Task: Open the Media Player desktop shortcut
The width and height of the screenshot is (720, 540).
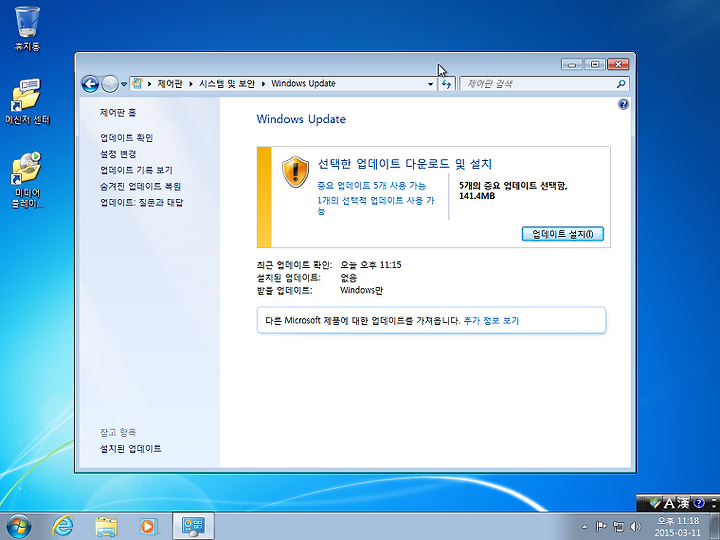Action: pyautogui.click(x=27, y=180)
